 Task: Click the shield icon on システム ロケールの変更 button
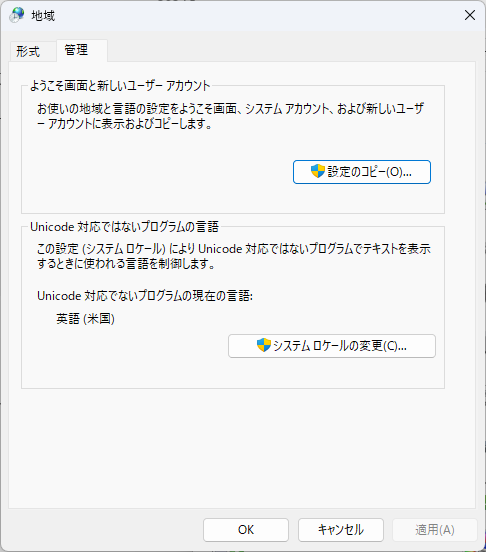click(264, 346)
